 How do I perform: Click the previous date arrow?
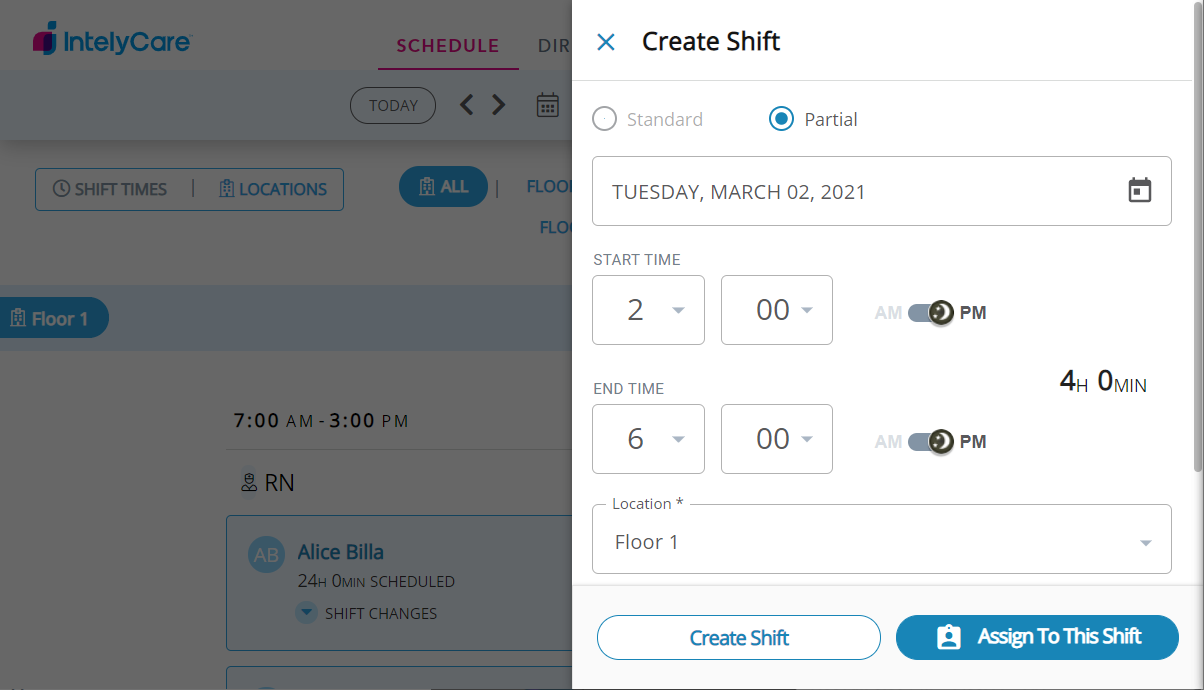[x=467, y=105]
